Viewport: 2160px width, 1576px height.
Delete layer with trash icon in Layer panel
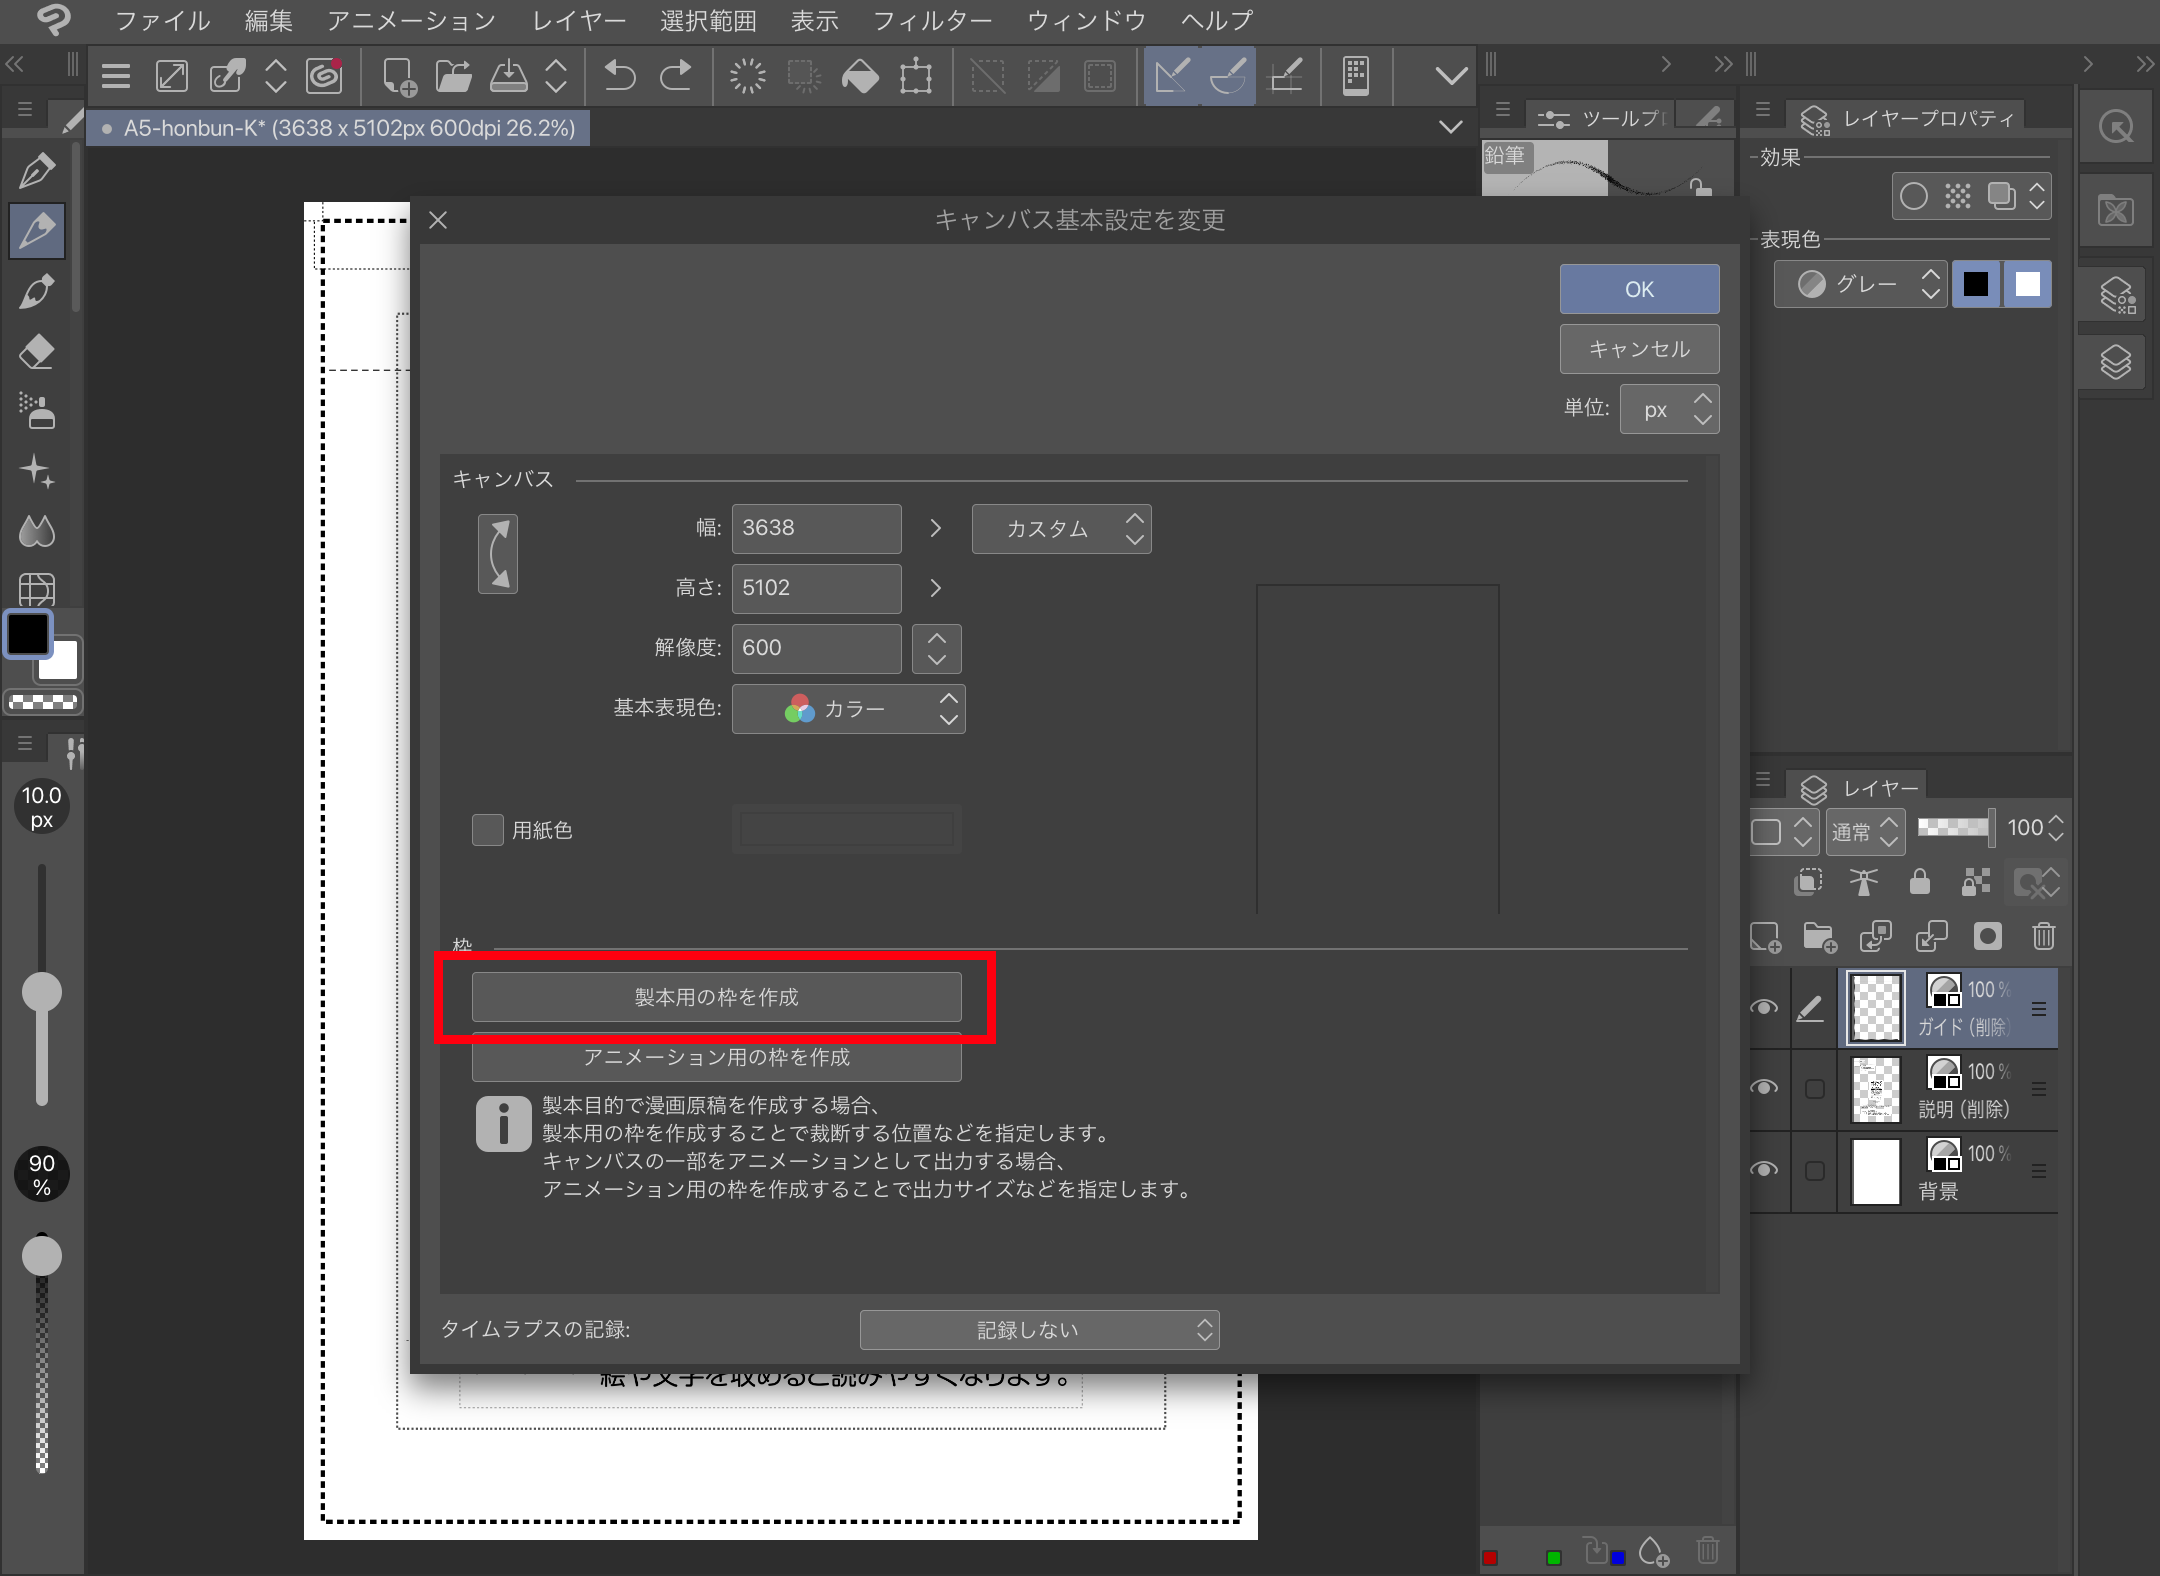click(2043, 936)
